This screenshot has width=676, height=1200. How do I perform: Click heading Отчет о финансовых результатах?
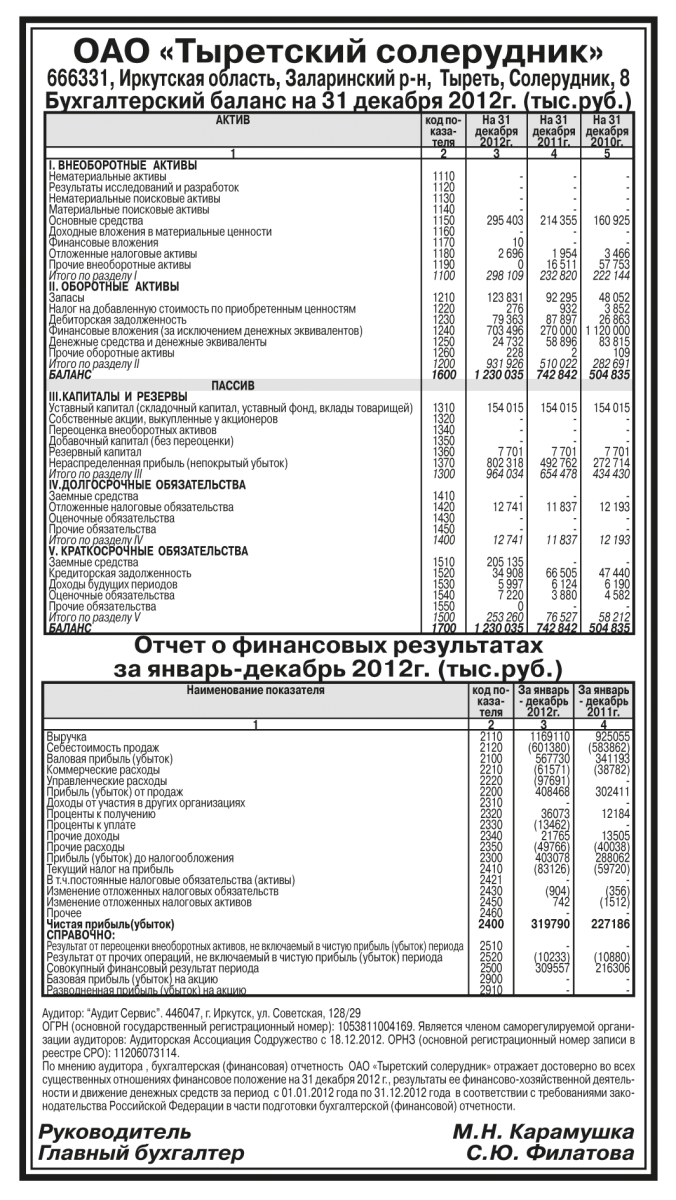(338, 643)
